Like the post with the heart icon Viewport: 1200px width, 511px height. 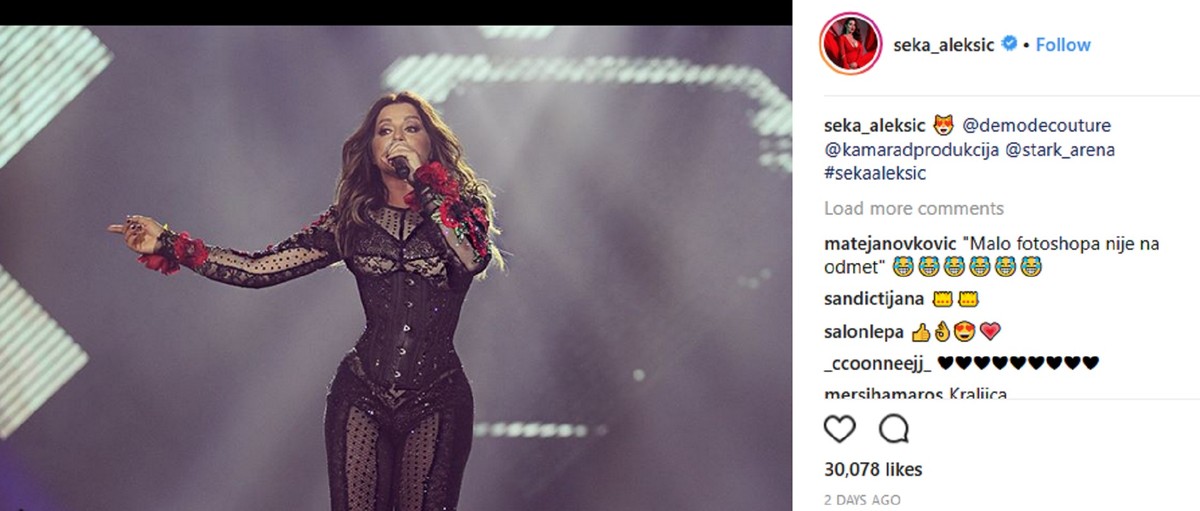840,429
